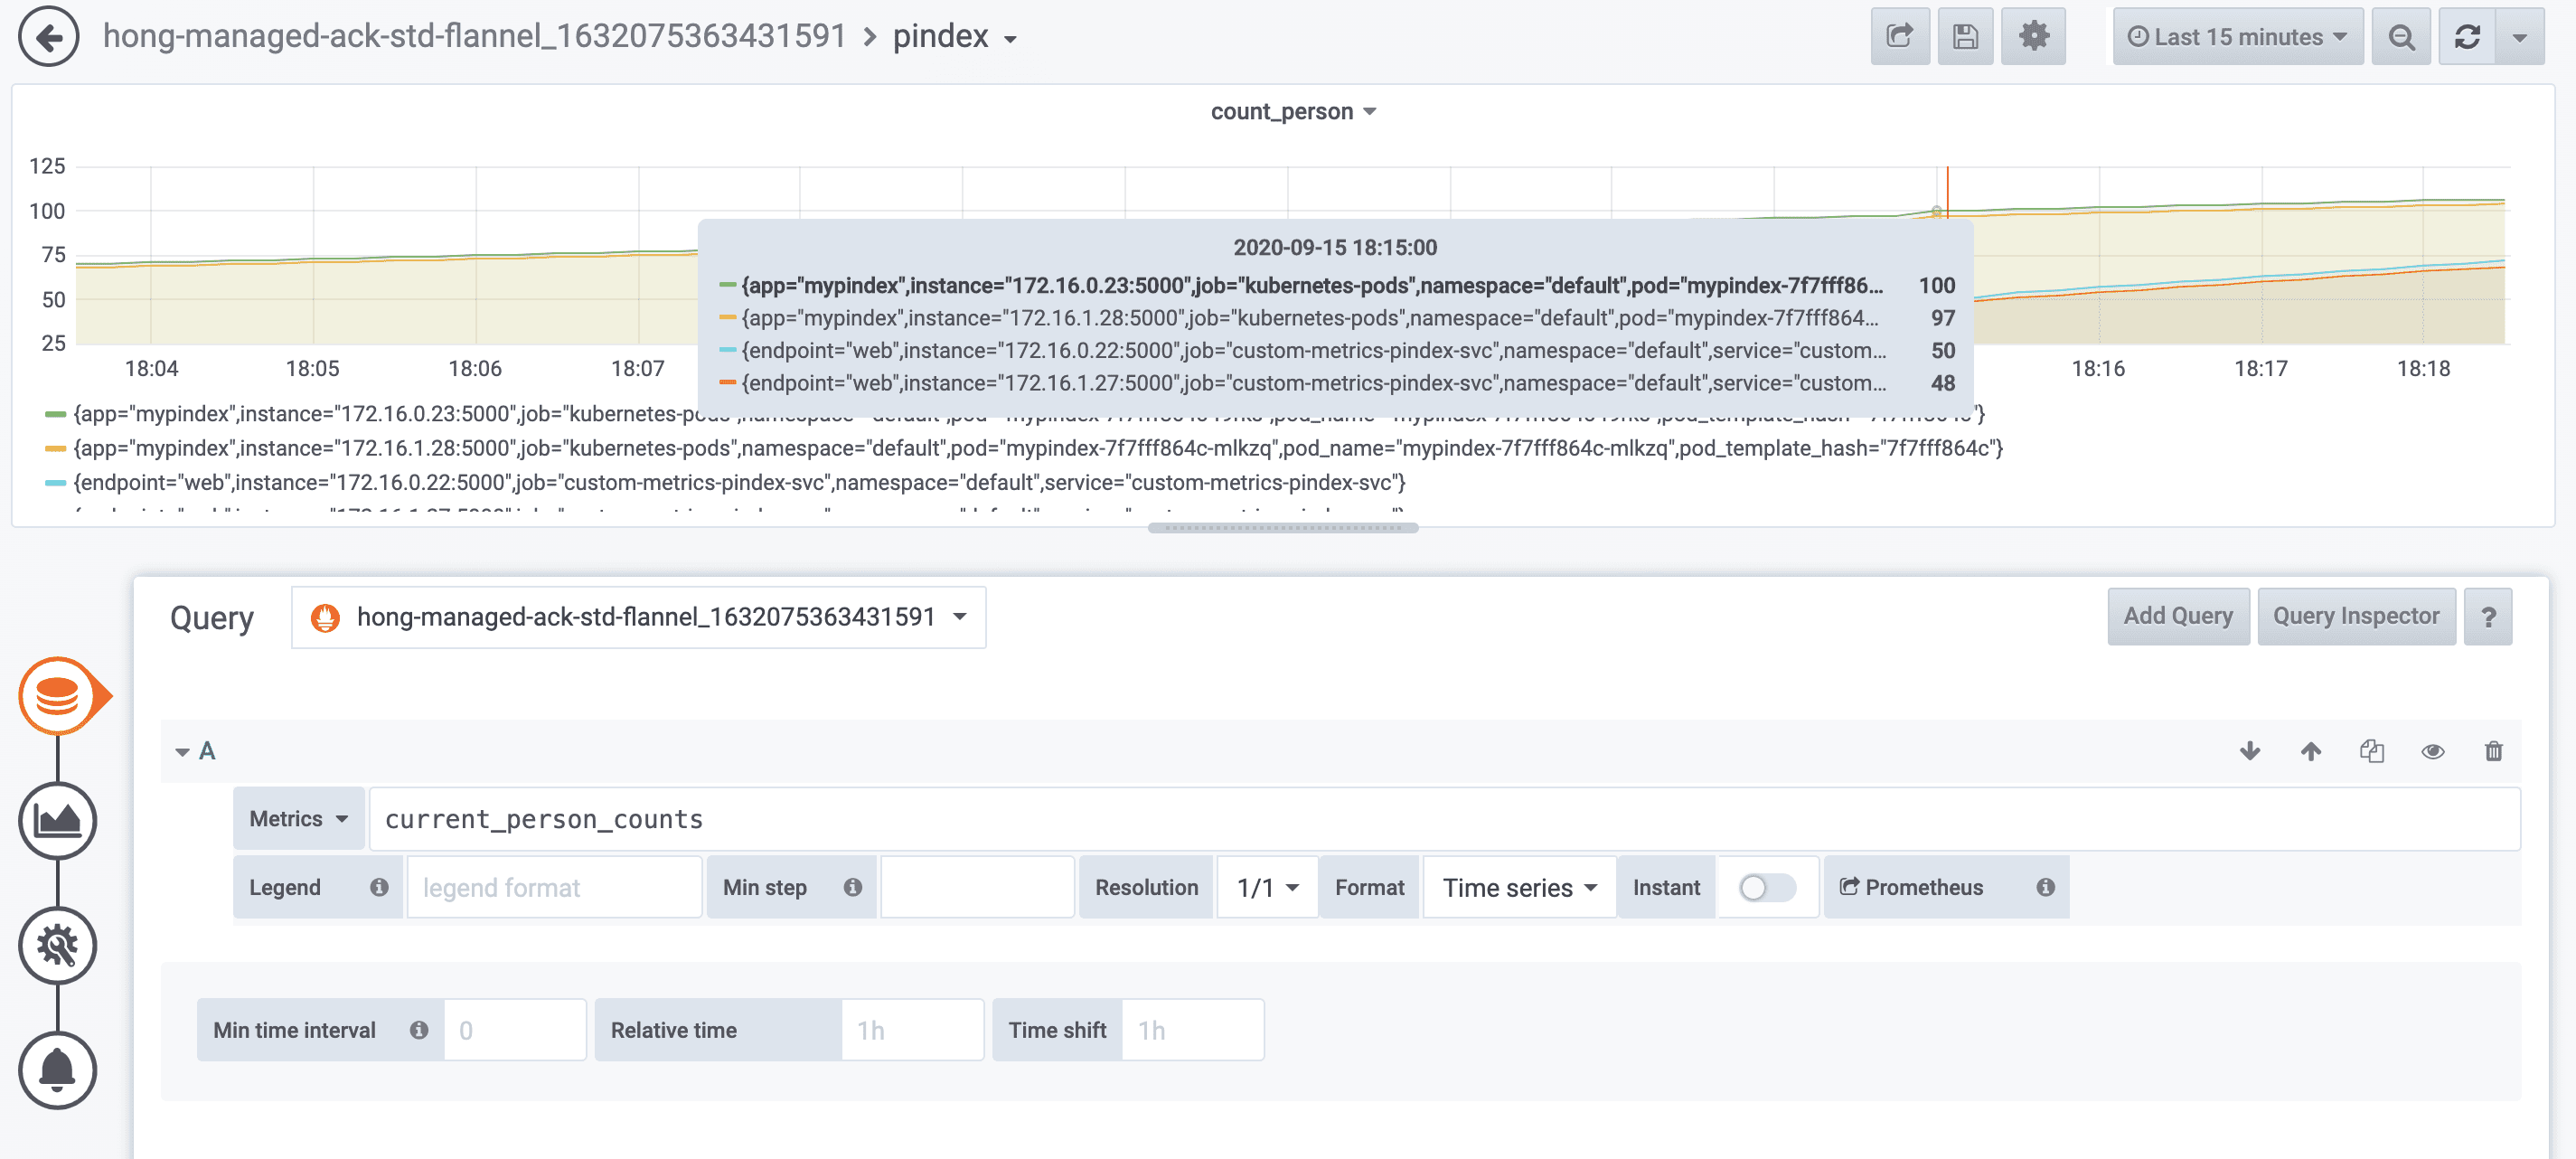Image resolution: width=2576 pixels, height=1159 pixels.
Task: Open the Metrics dropdown
Action: pos(298,819)
